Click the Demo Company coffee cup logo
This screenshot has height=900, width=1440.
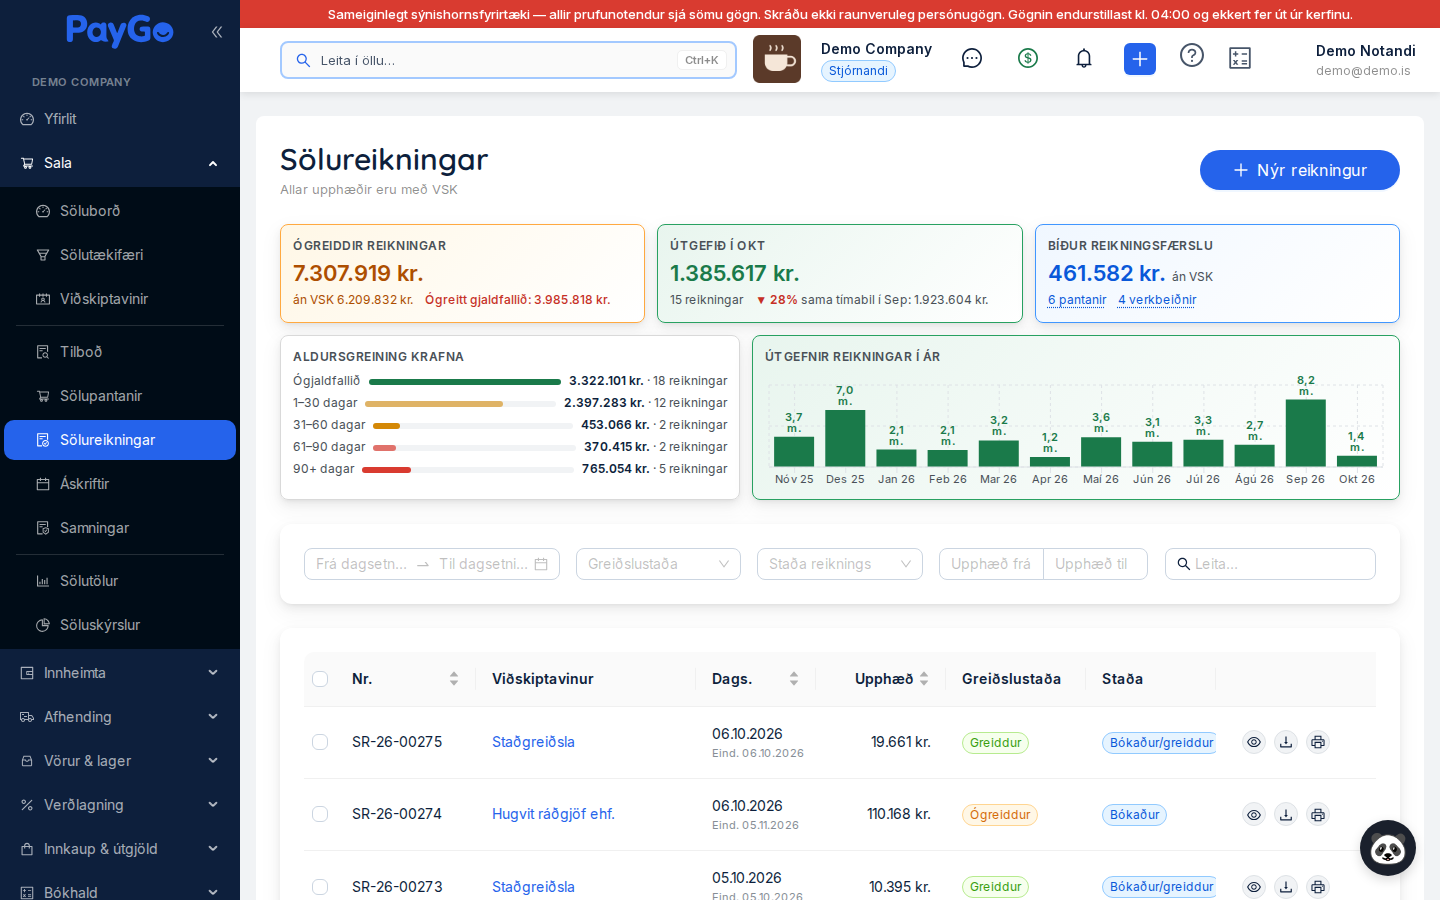(777, 59)
